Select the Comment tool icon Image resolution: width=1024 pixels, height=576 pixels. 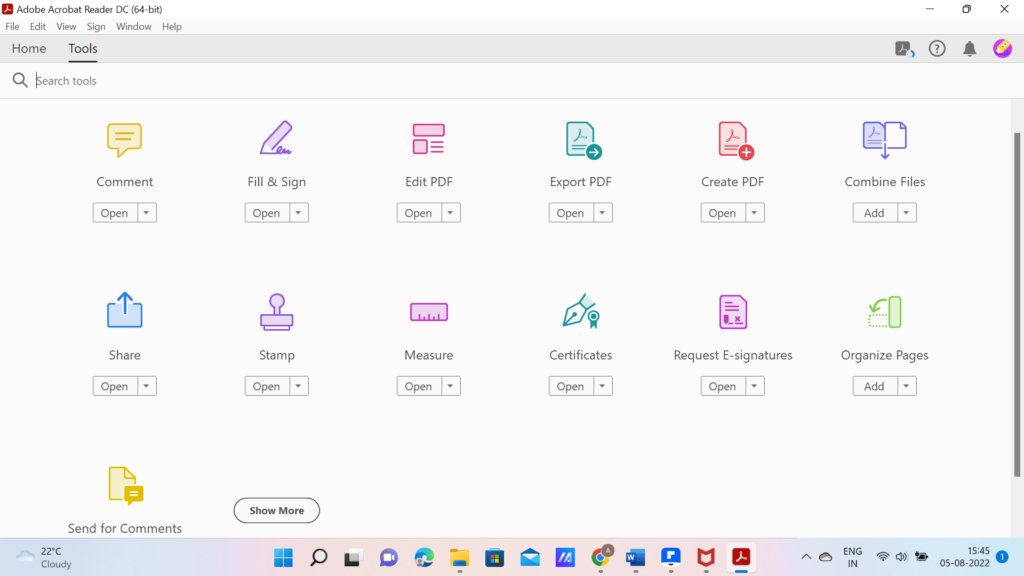[124, 140]
